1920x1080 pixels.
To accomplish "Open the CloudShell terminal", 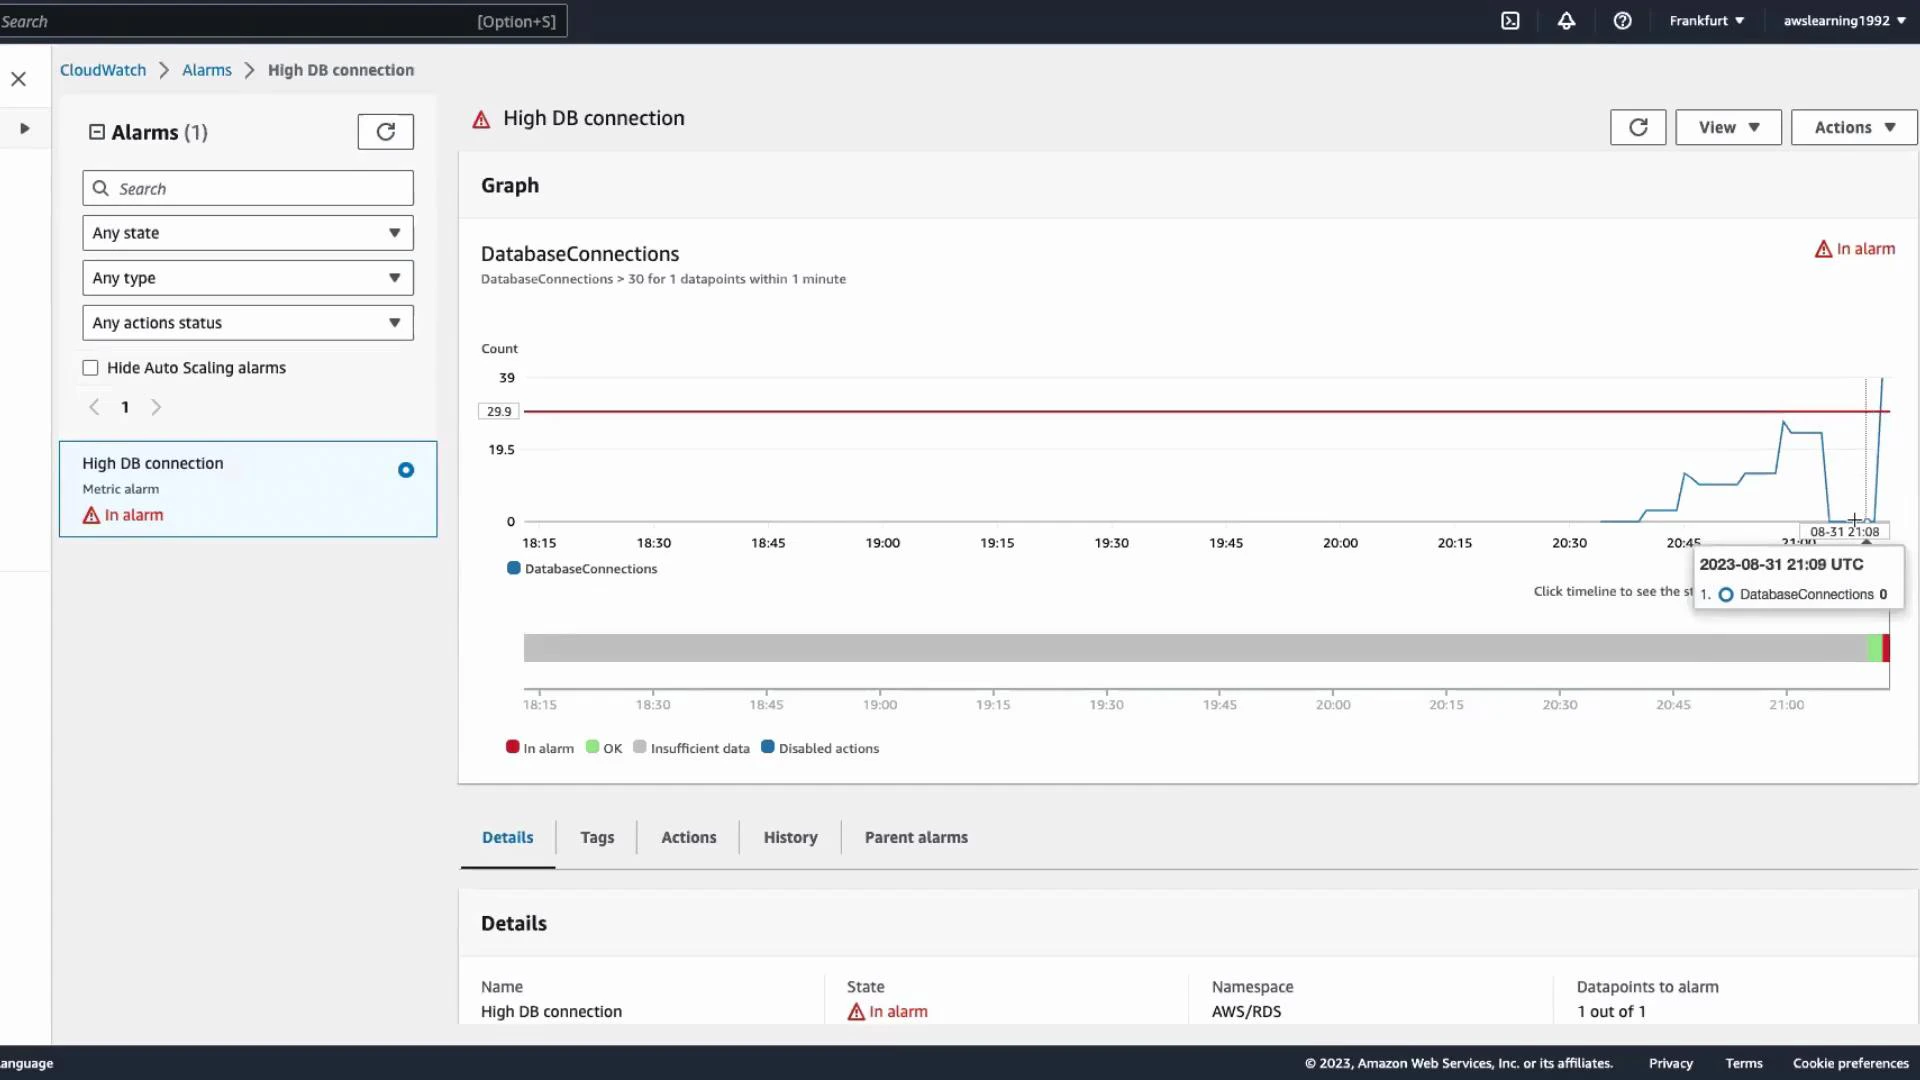I will click(1510, 20).
